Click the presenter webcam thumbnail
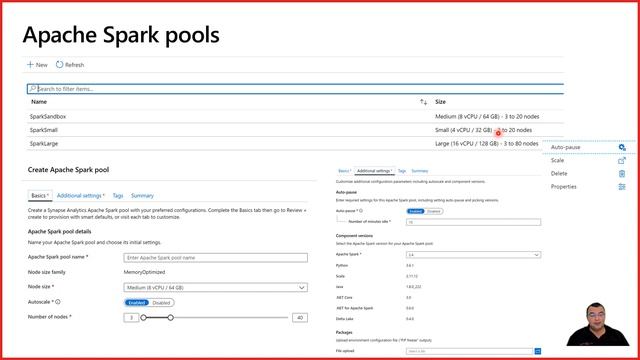 coord(598,324)
